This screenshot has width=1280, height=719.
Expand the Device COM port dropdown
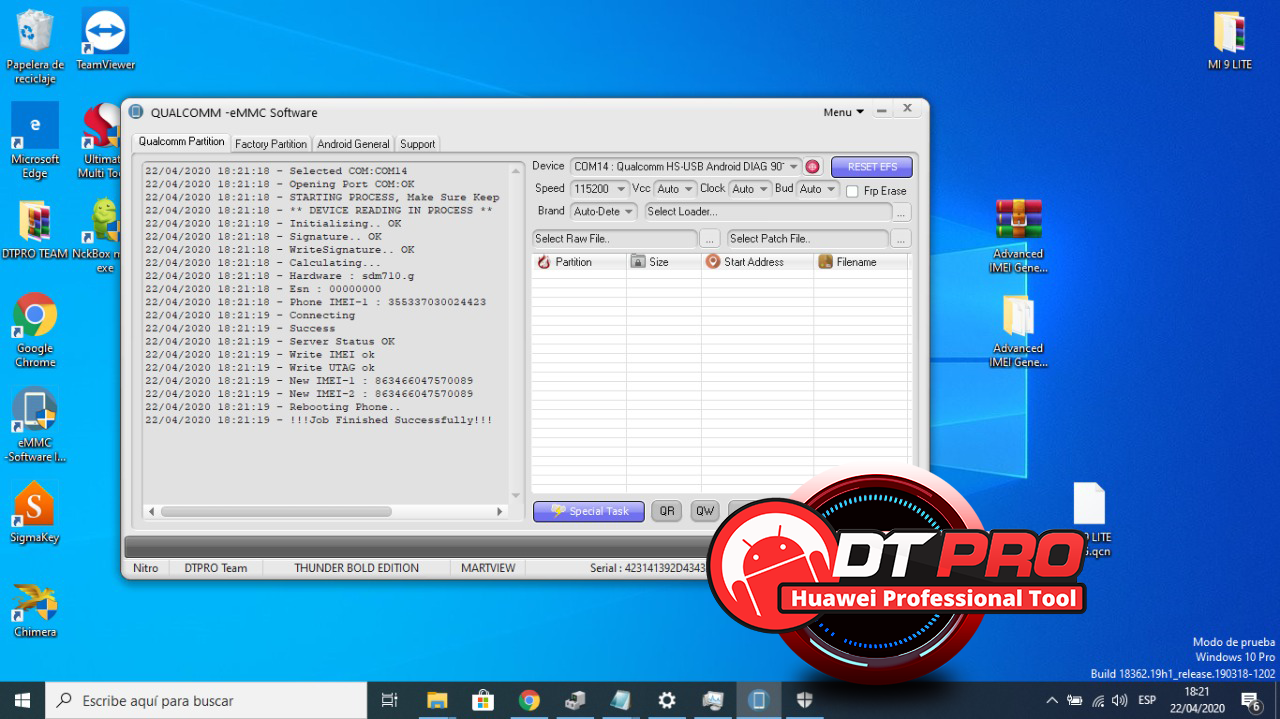[793, 167]
